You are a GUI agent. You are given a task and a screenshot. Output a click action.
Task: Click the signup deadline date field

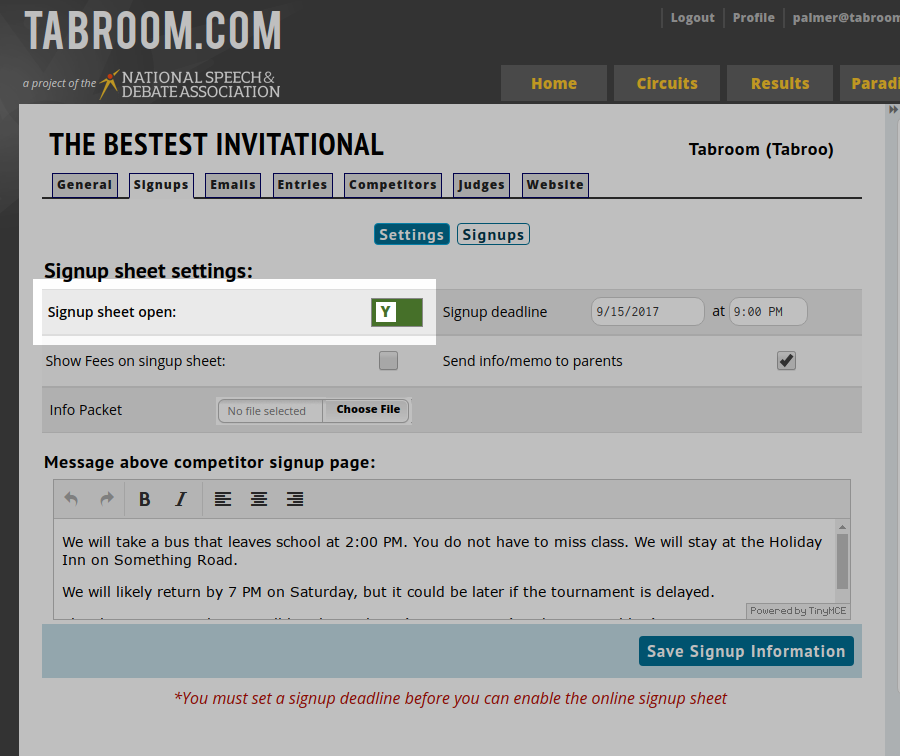(x=647, y=312)
